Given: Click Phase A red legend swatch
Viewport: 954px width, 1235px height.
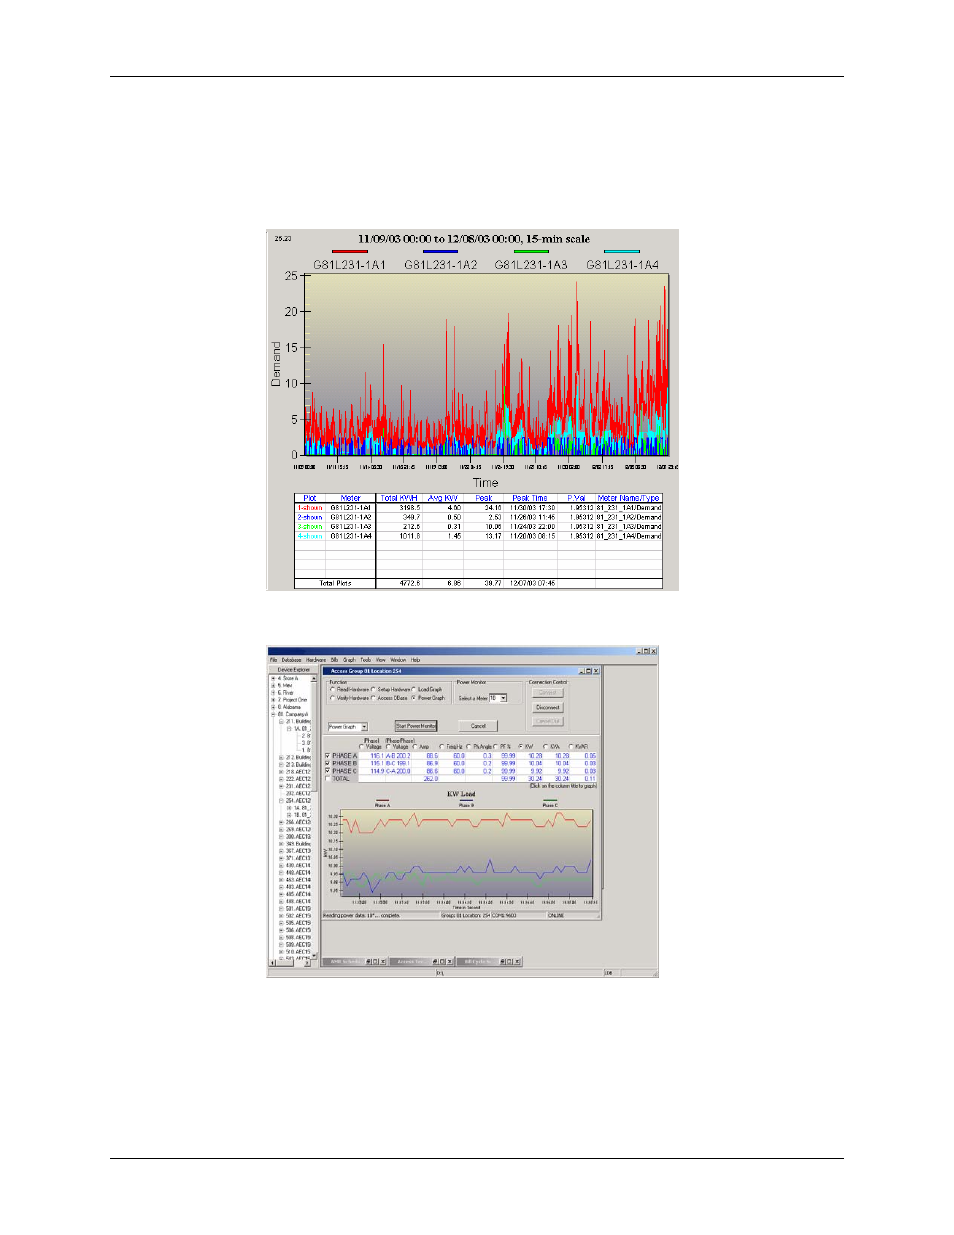Looking at the screenshot, I should point(383,800).
